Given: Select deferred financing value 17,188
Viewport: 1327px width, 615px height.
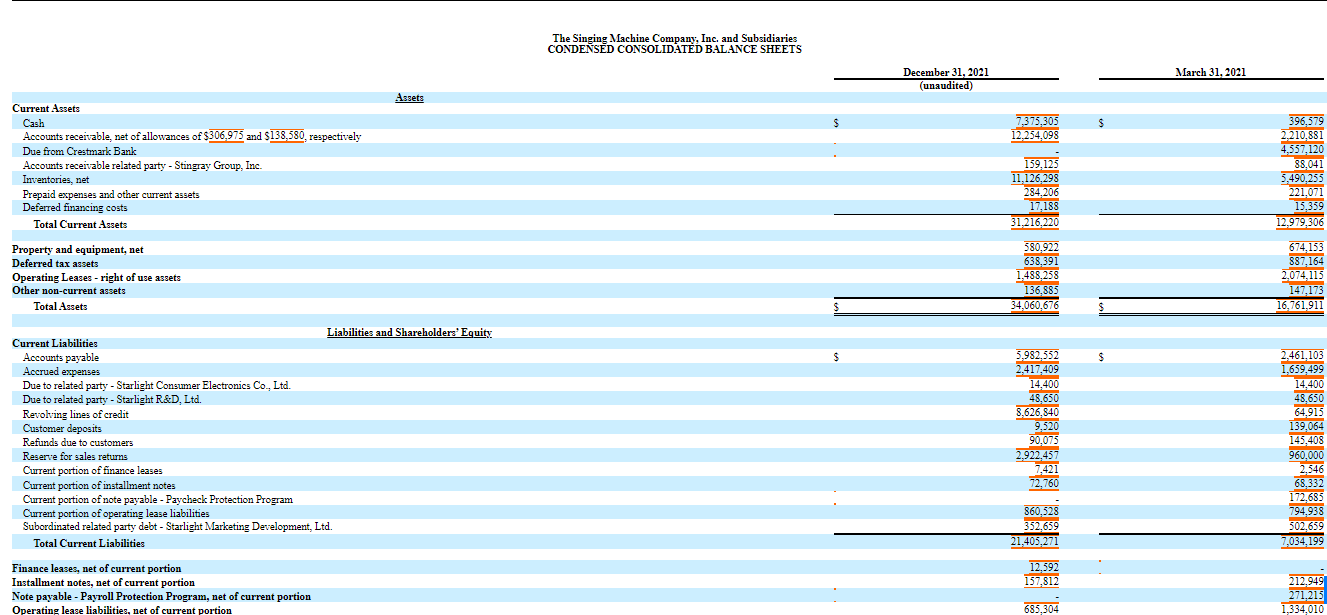Looking at the screenshot, I should pyautogui.click(x=1045, y=206).
